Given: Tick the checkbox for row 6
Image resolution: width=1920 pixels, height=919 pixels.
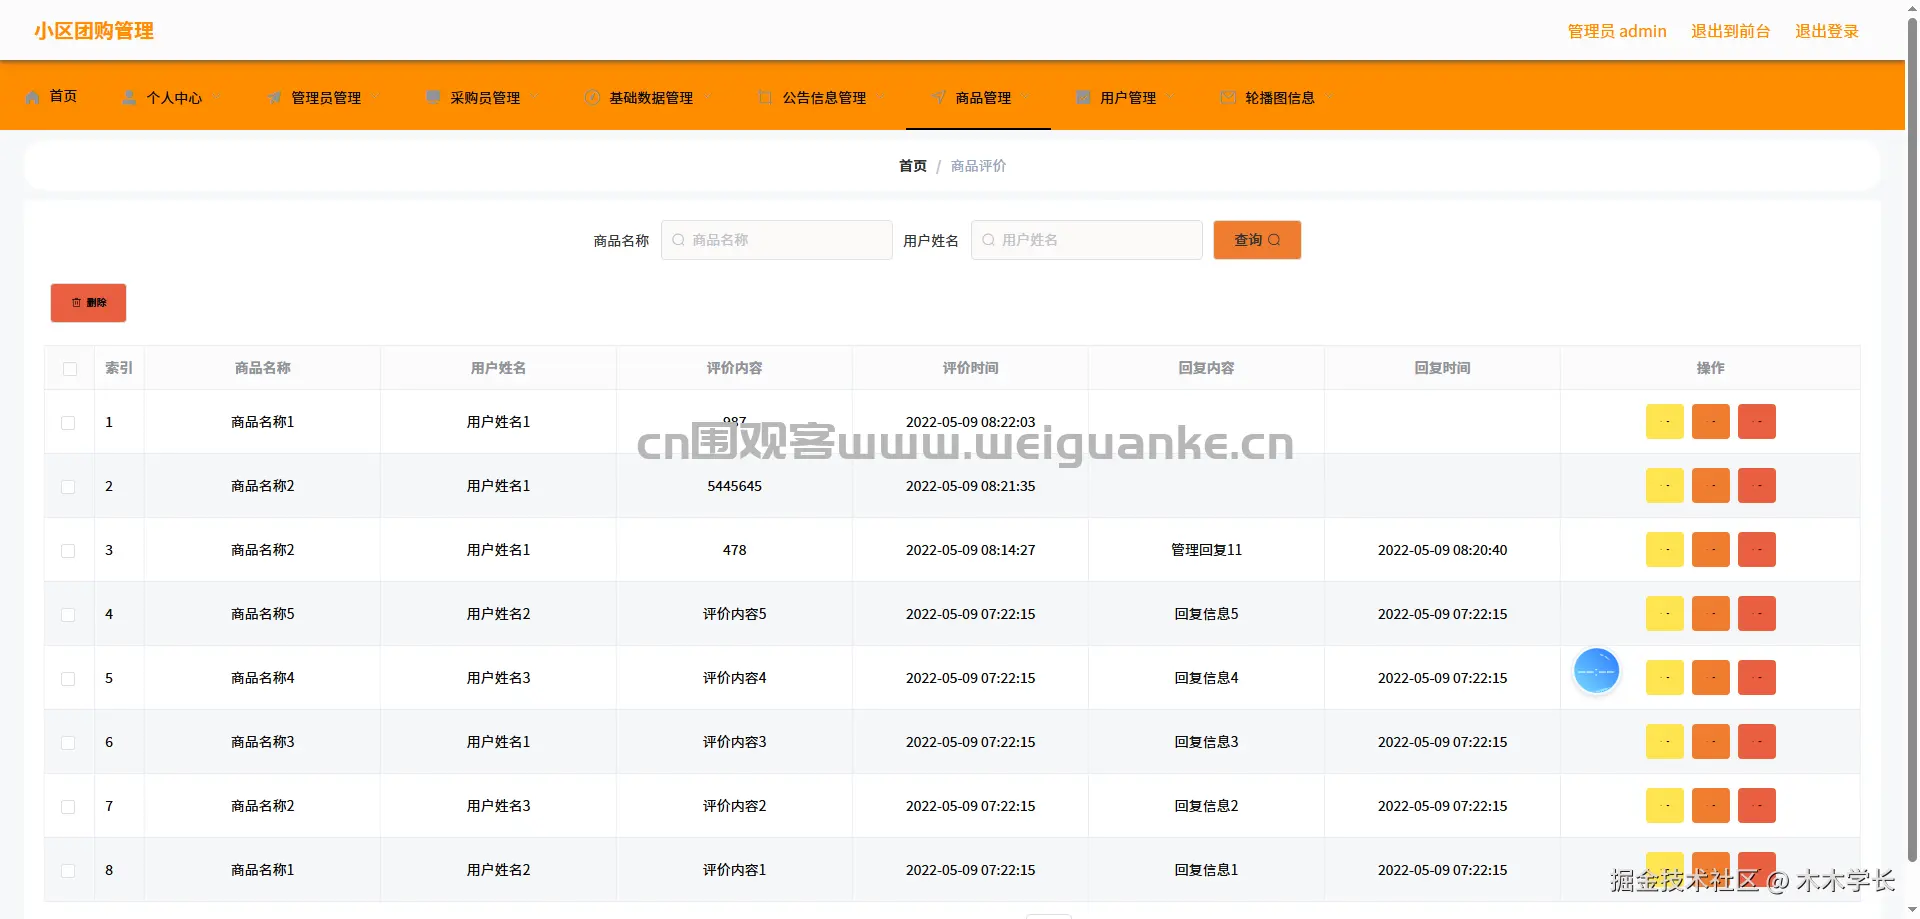Looking at the screenshot, I should pos(68,743).
